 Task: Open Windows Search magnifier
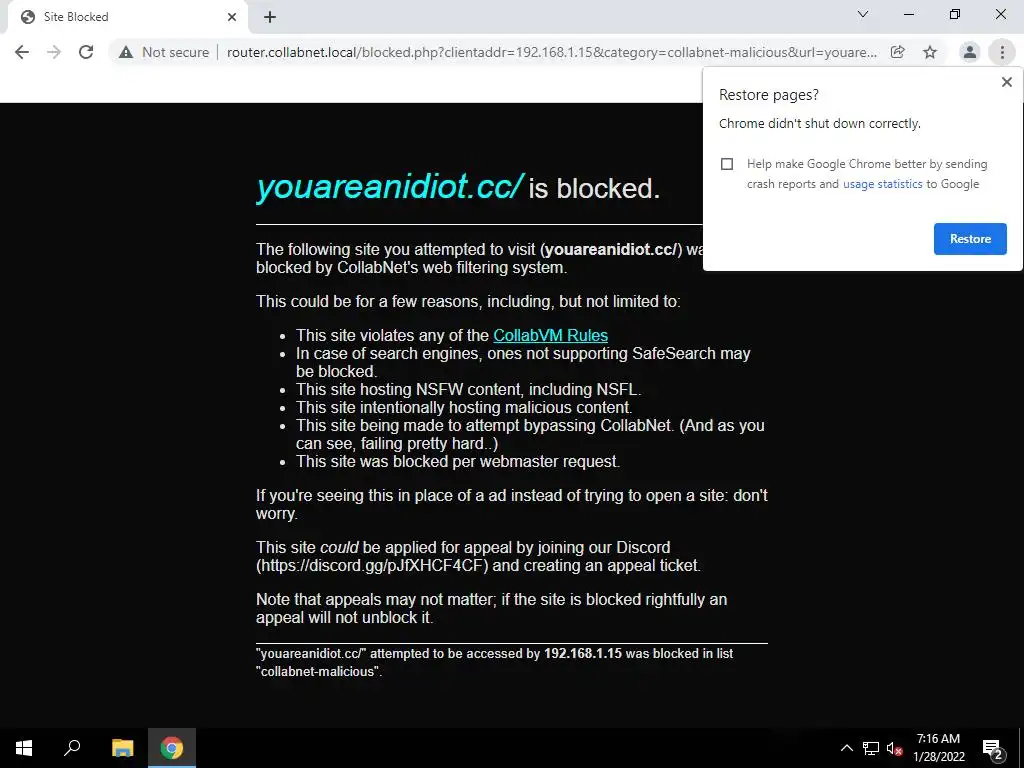[x=72, y=748]
